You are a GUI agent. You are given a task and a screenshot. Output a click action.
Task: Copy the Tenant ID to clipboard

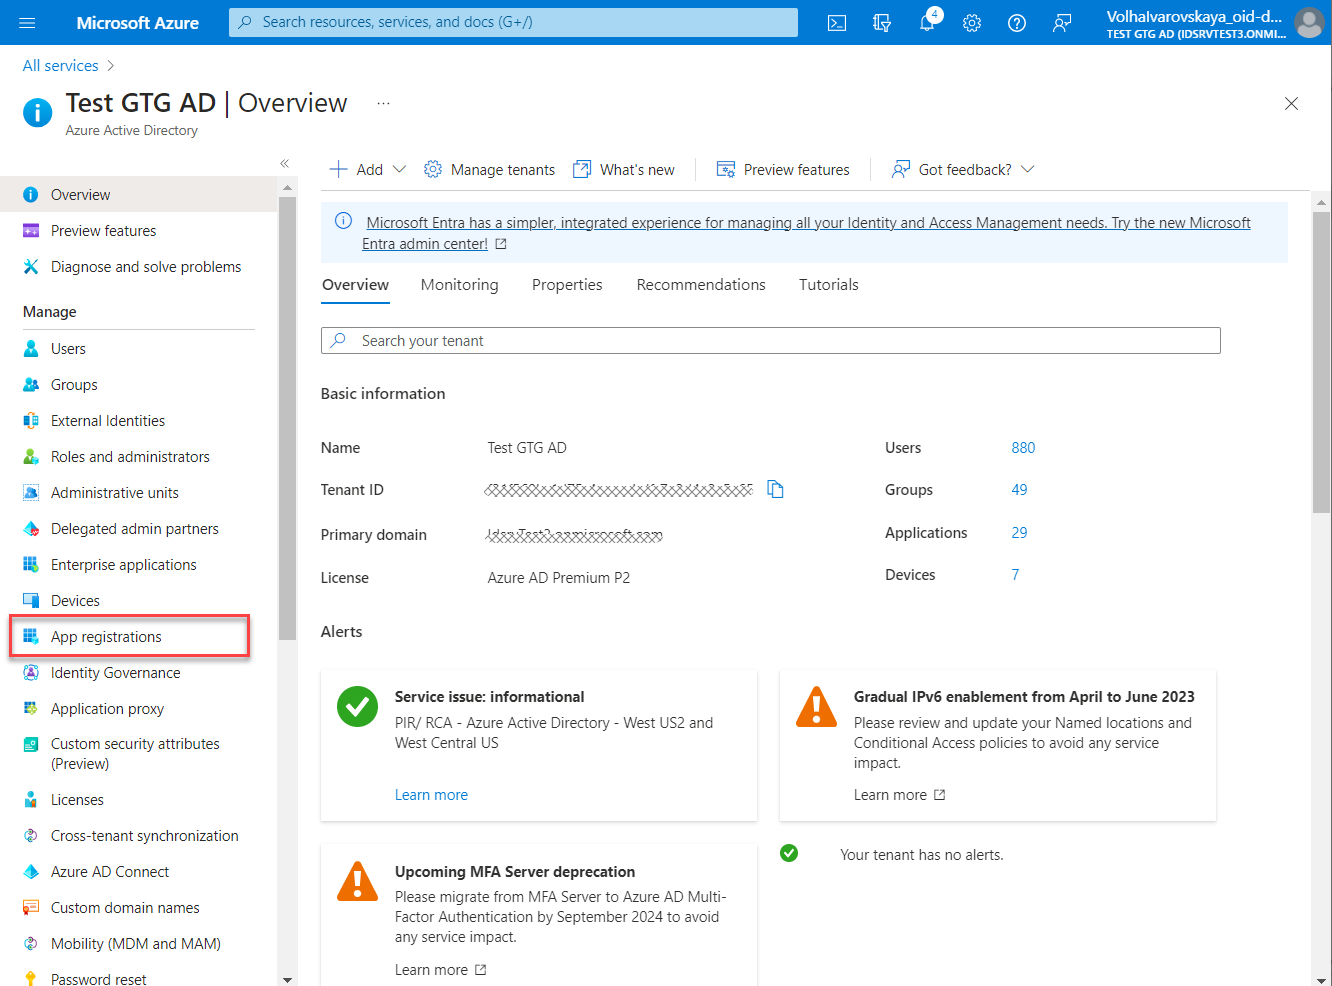(x=775, y=489)
